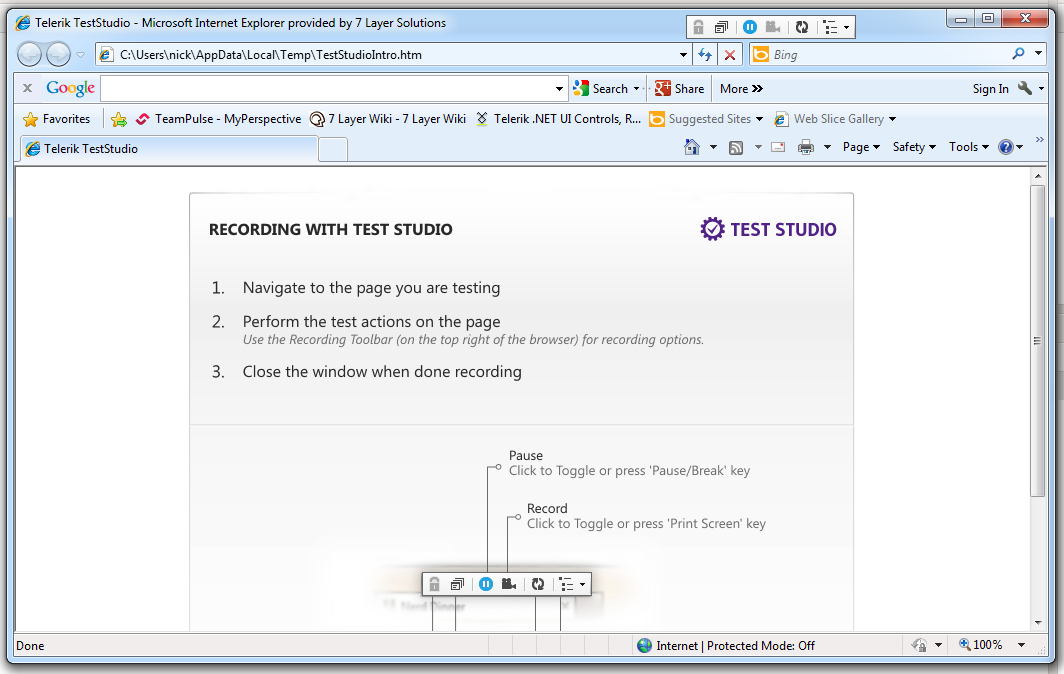Click Internet Protected Mode Off status text

pyautogui.click(x=735, y=645)
